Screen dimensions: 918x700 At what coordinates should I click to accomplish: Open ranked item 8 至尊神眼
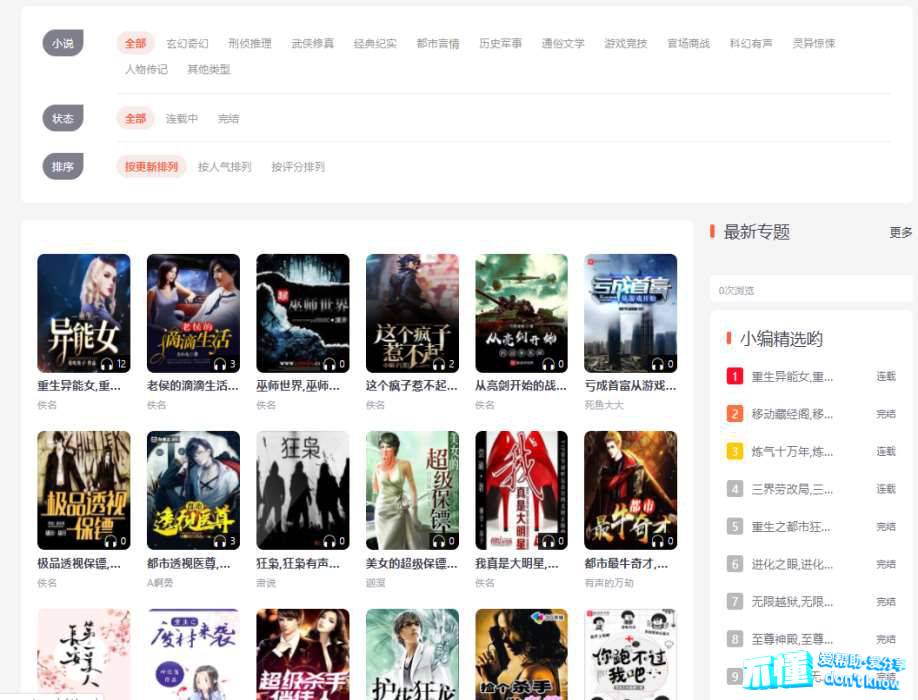(x=792, y=639)
